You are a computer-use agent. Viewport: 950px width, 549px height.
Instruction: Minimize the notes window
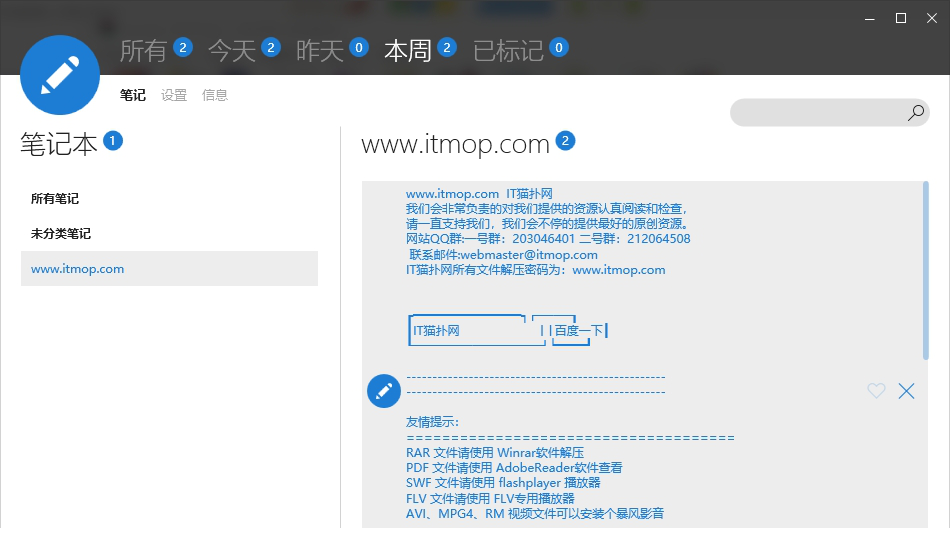870,18
